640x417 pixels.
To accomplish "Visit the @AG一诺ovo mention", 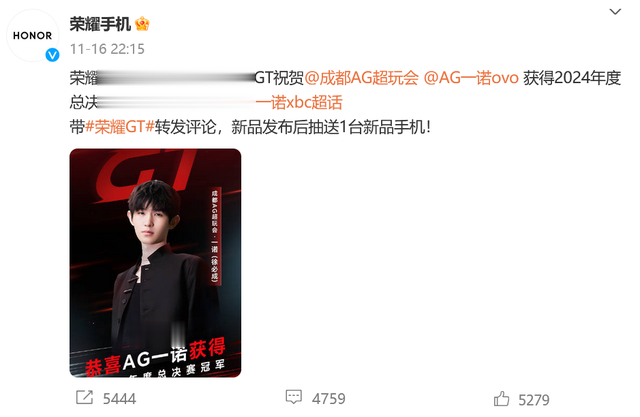I will click(x=471, y=78).
